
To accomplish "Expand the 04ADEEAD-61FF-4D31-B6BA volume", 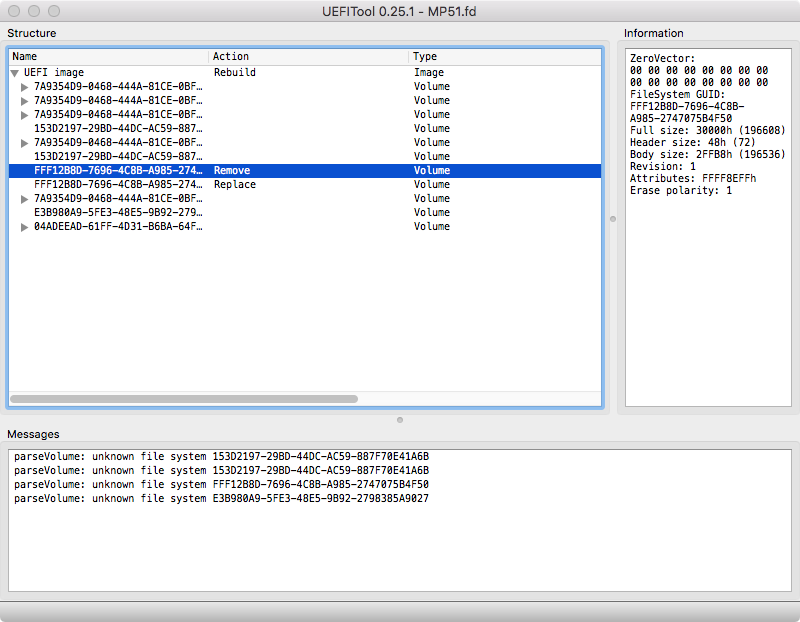I will [24, 227].
